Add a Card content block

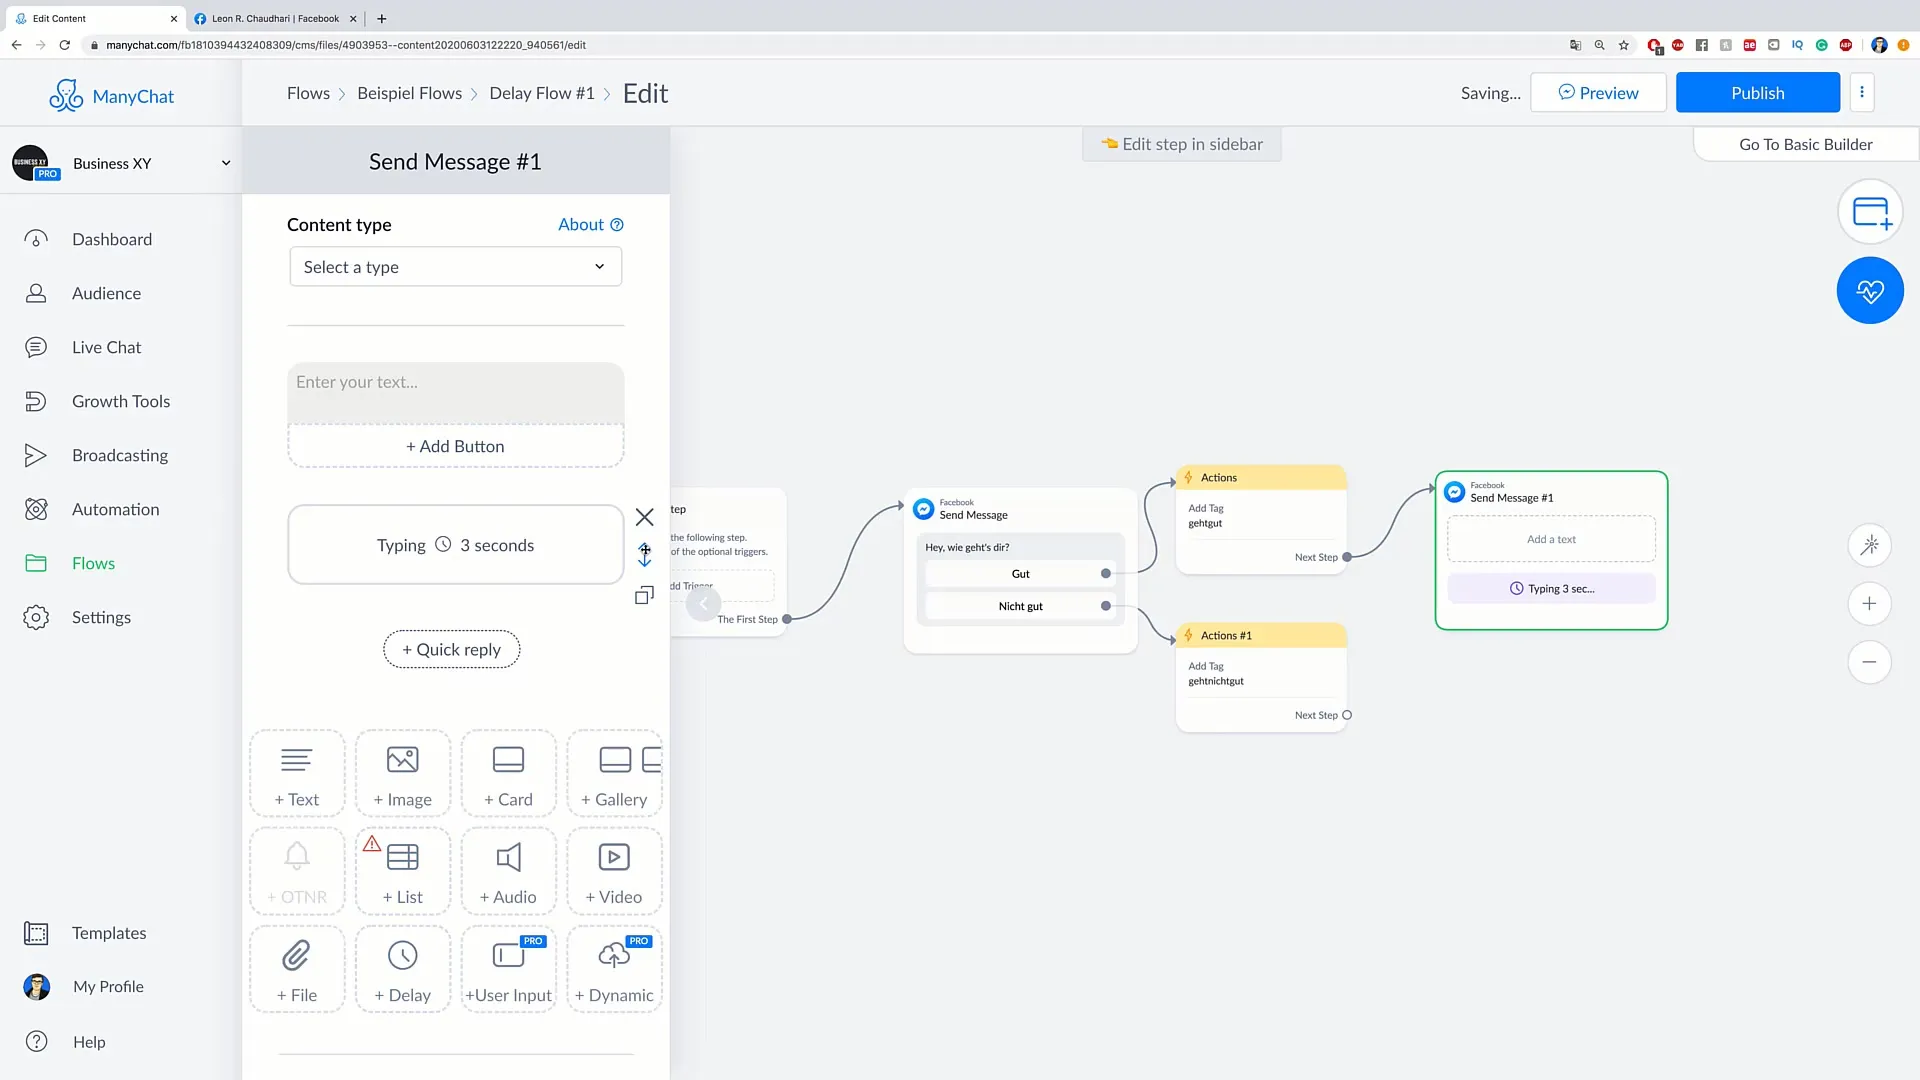tap(509, 774)
